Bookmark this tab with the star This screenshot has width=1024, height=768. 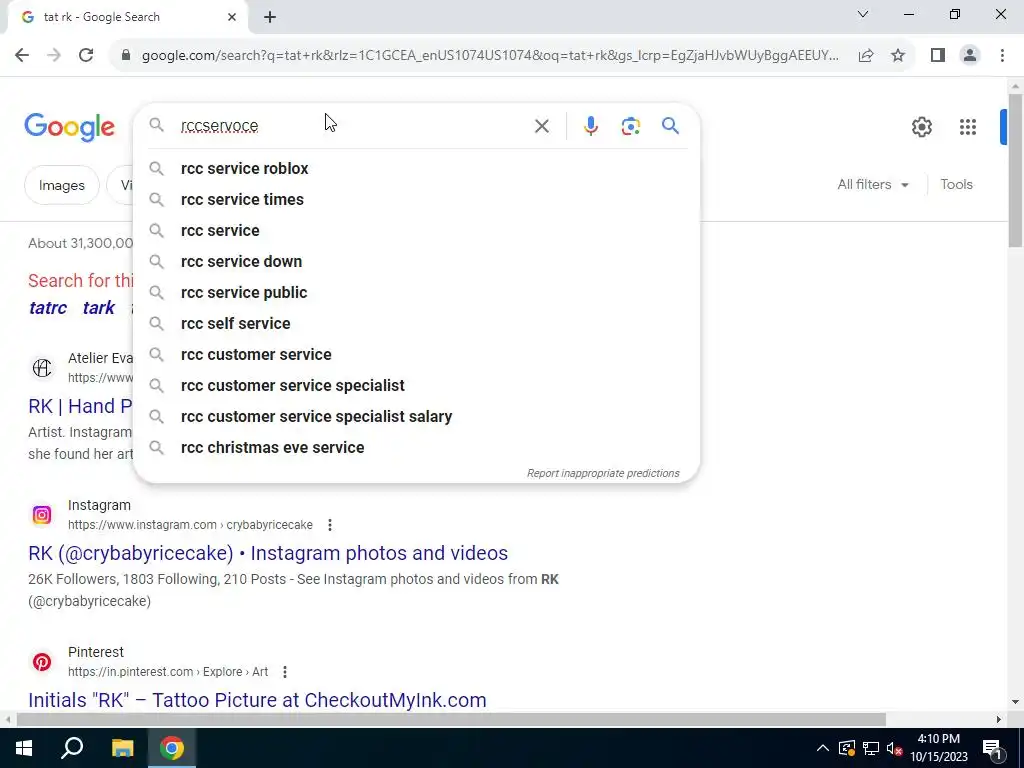(x=898, y=56)
